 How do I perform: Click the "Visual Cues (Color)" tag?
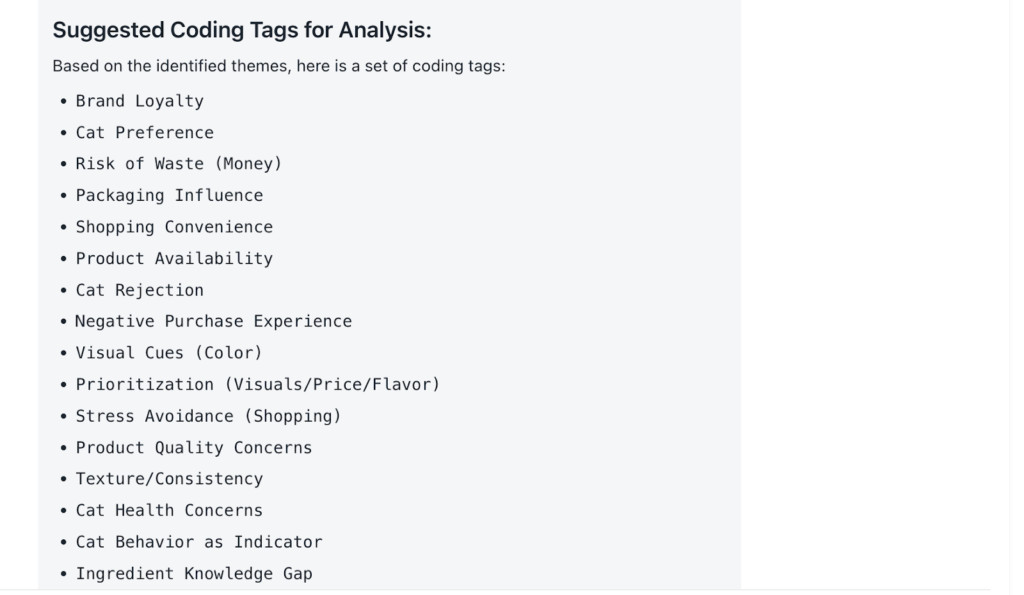pos(168,353)
